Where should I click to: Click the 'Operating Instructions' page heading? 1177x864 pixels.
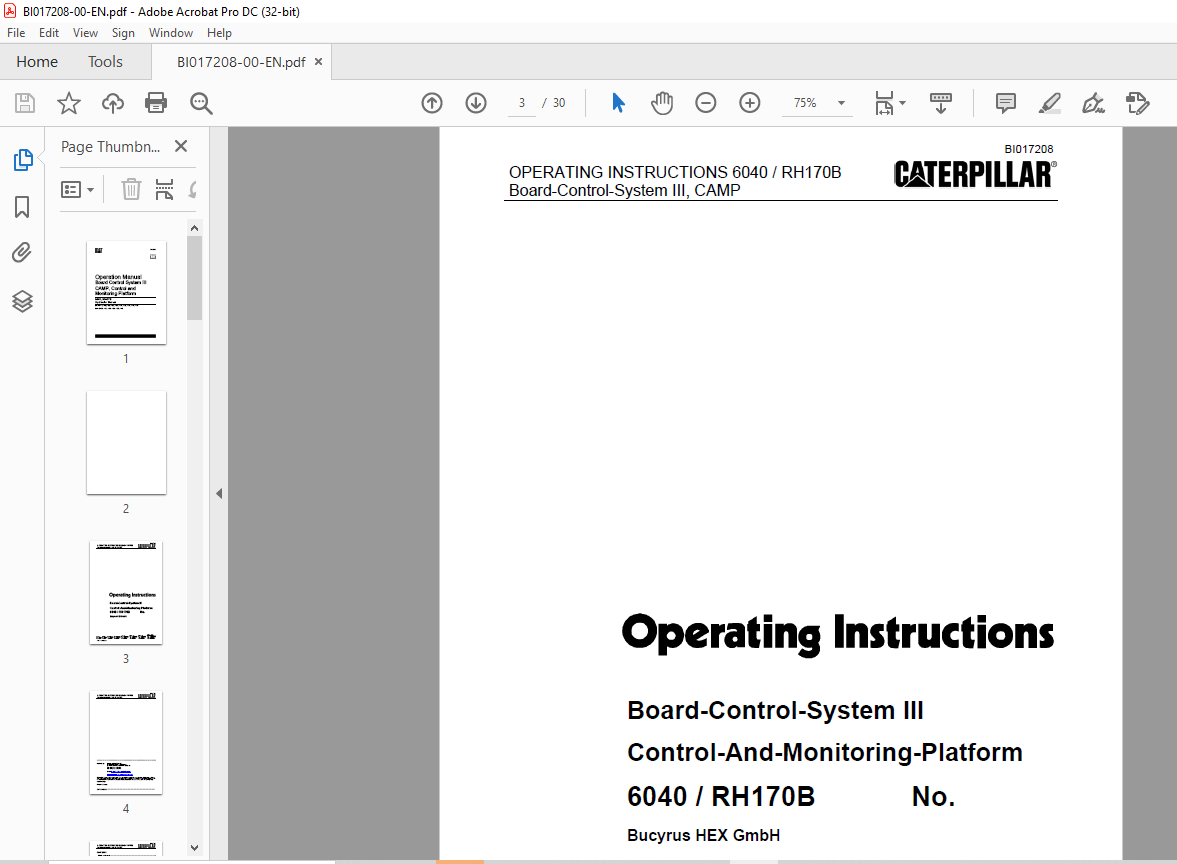[838, 634]
